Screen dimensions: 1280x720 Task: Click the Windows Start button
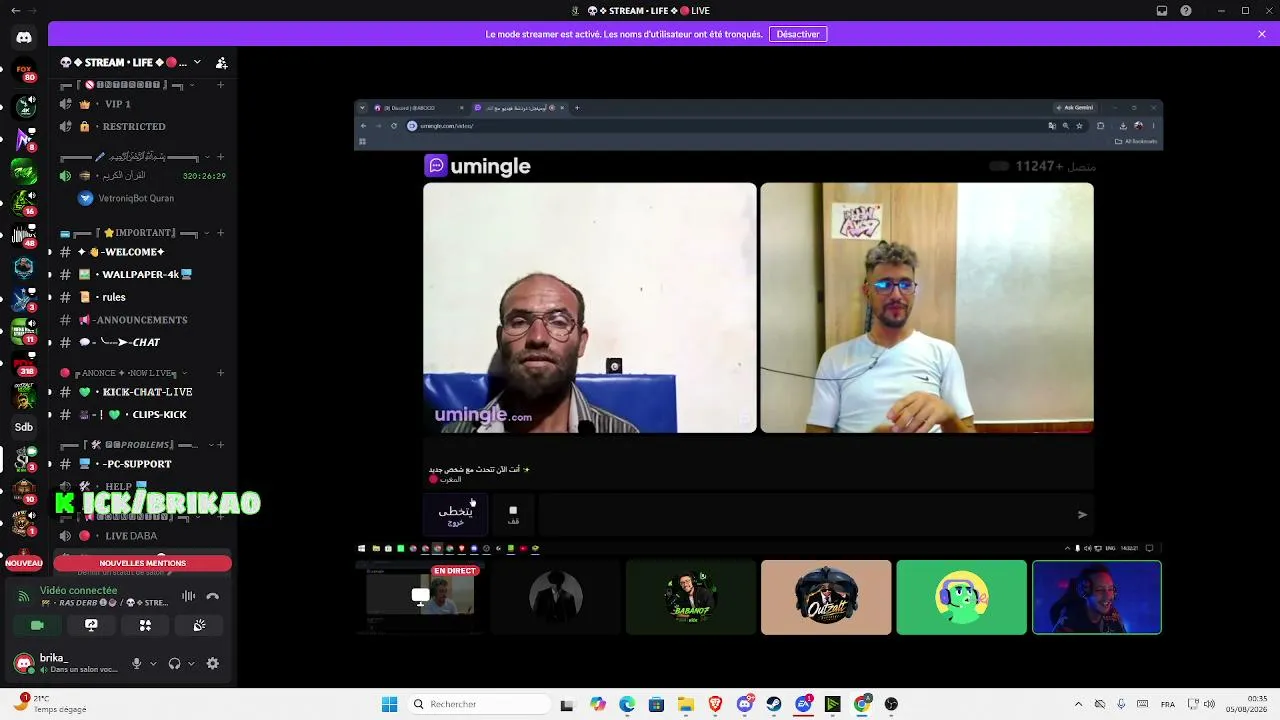coord(389,704)
